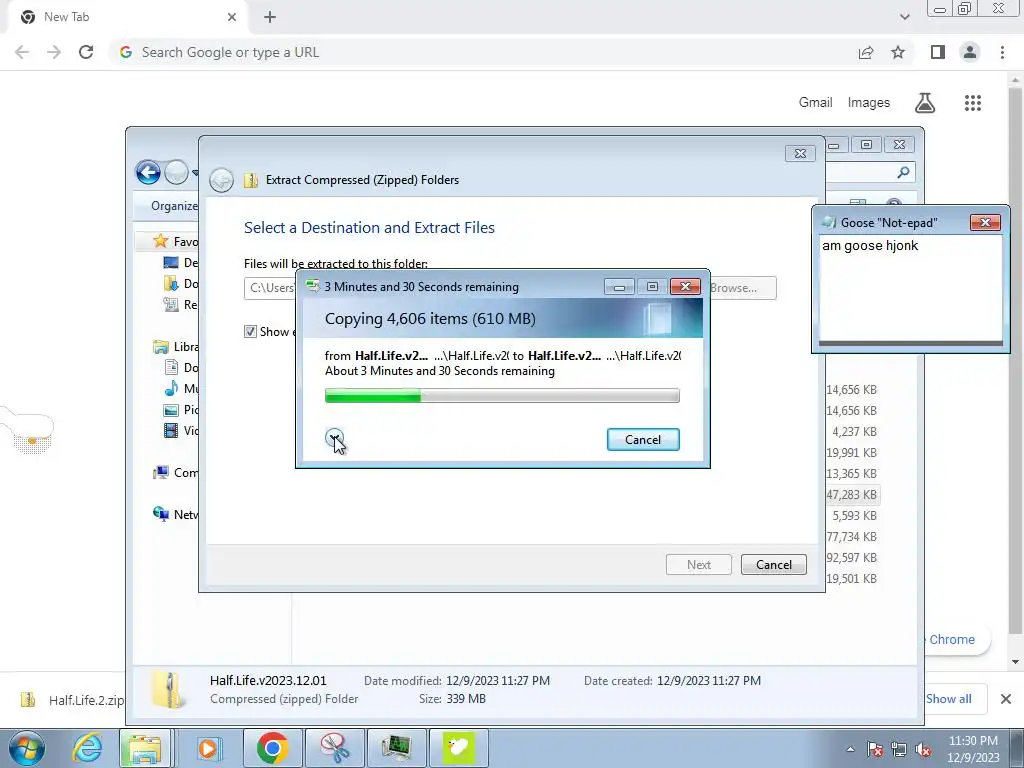Select the 19,991 KB file row
1024x768 pixels.
[x=852, y=453]
